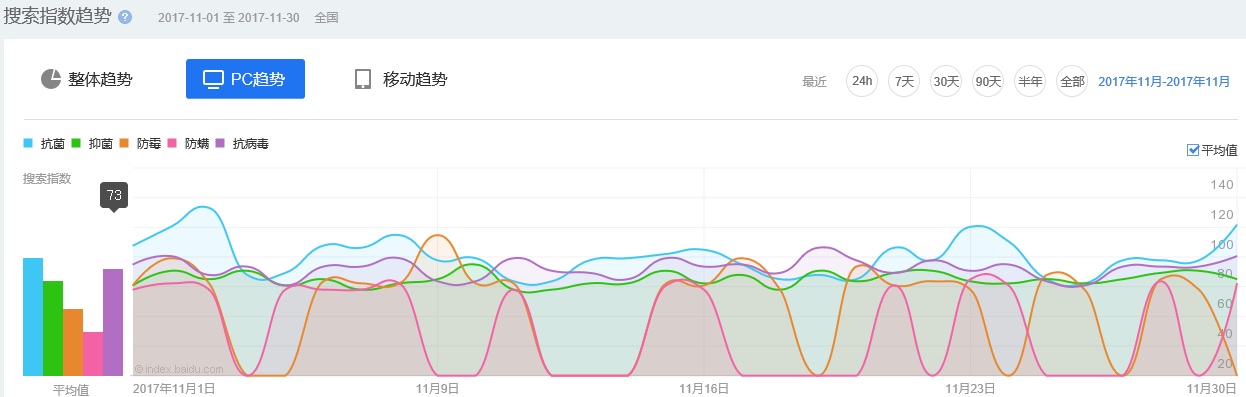Choose the 90天 range button

tap(988, 81)
